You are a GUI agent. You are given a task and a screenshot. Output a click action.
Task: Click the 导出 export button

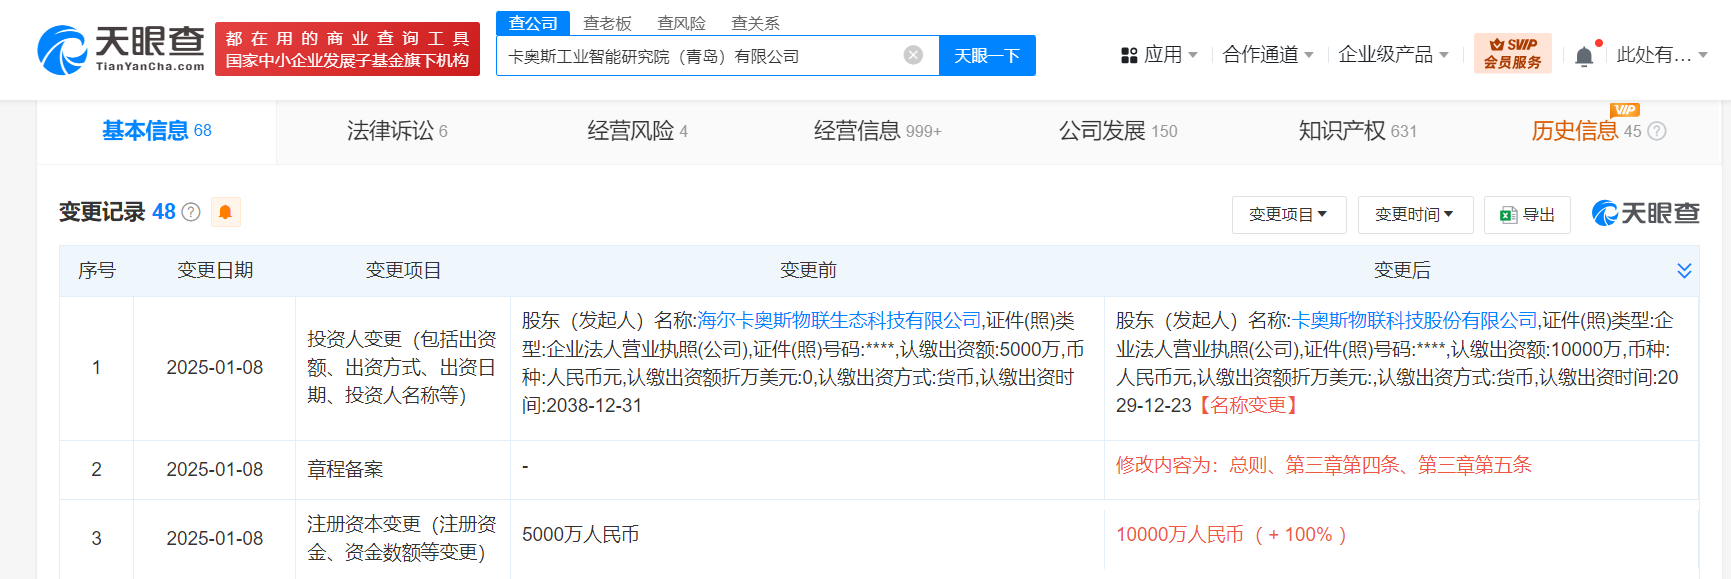1527,215
